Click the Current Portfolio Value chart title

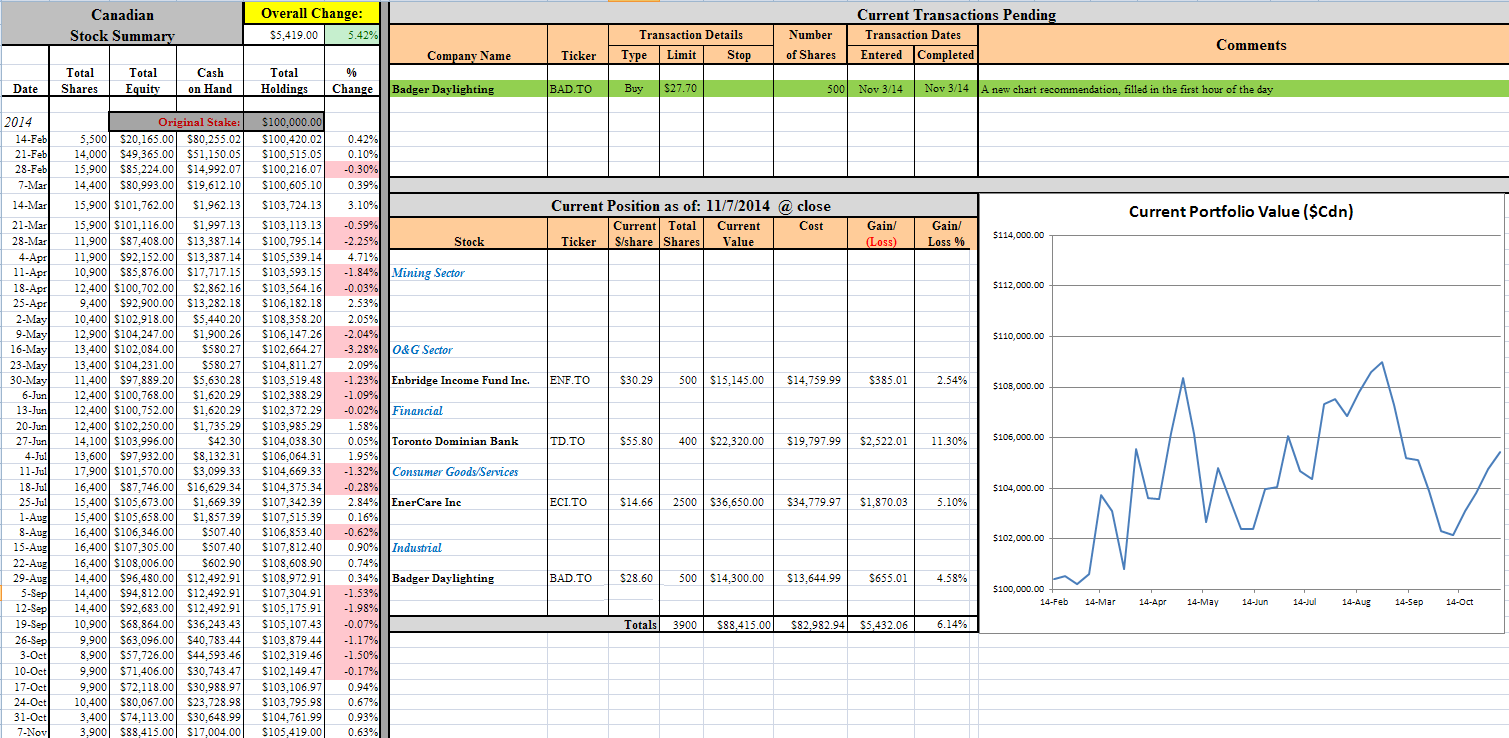[1241, 211]
